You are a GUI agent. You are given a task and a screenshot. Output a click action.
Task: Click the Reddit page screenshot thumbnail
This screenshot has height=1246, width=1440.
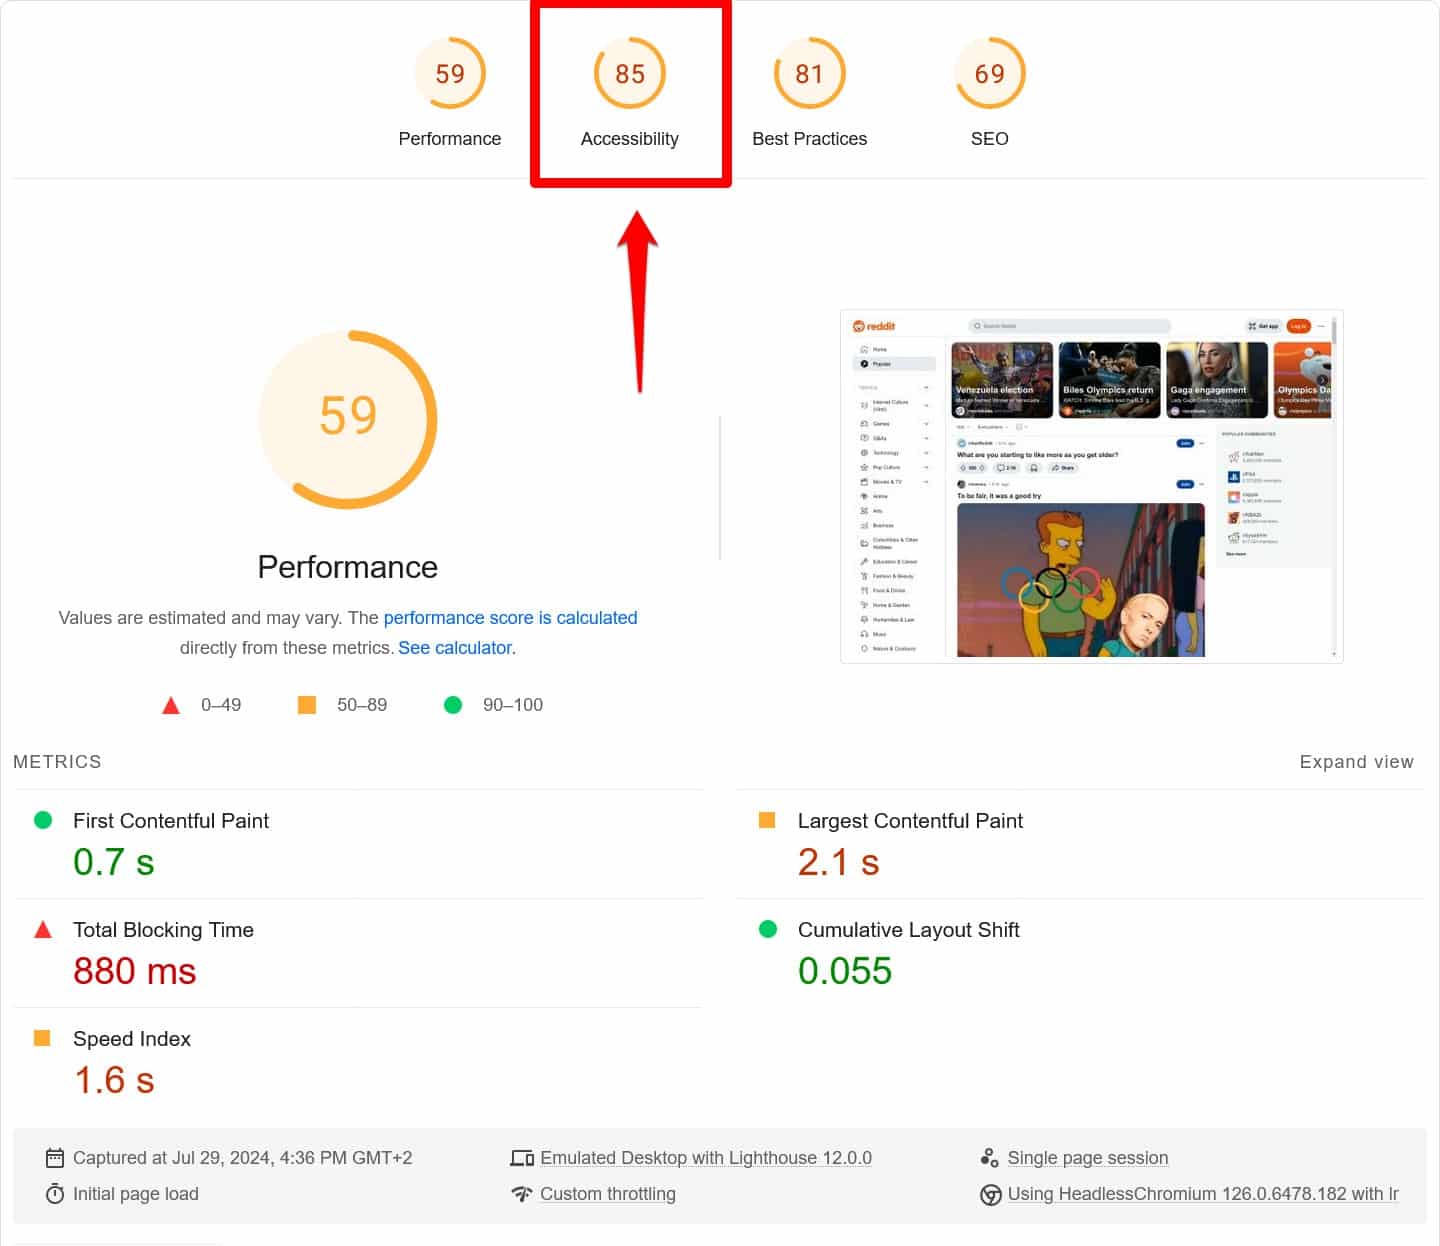point(1091,486)
